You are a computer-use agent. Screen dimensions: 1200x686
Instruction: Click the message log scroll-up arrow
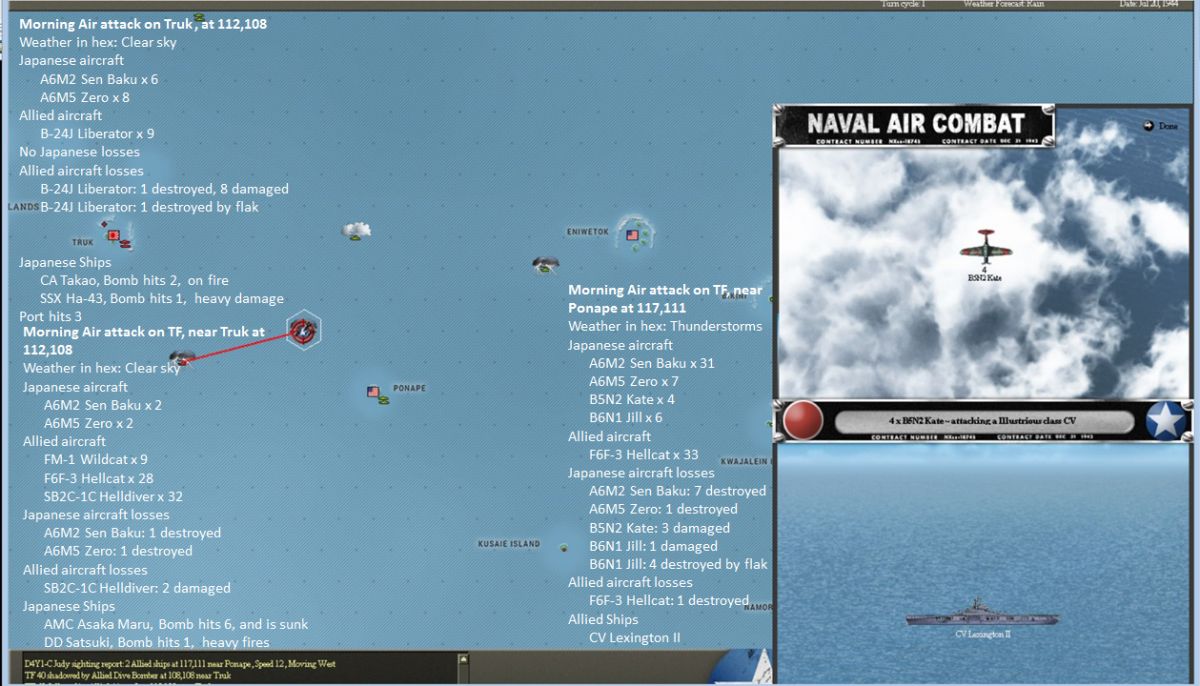pos(465,660)
